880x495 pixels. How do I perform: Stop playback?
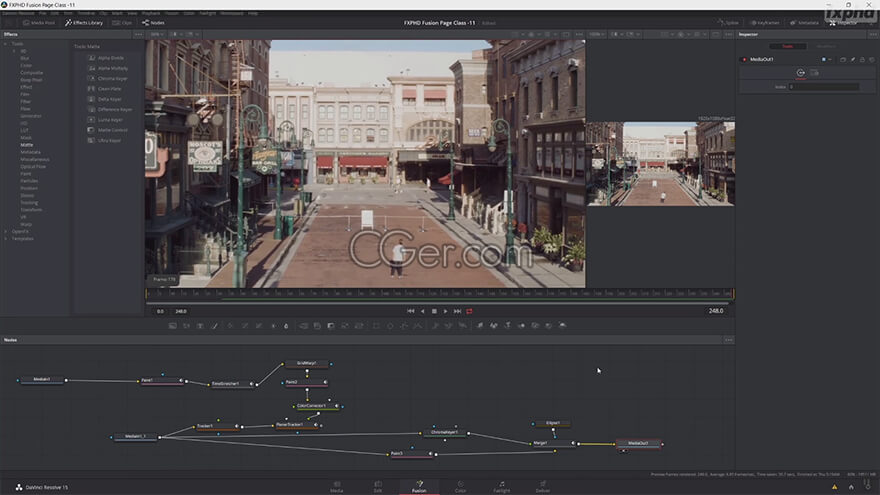click(434, 311)
